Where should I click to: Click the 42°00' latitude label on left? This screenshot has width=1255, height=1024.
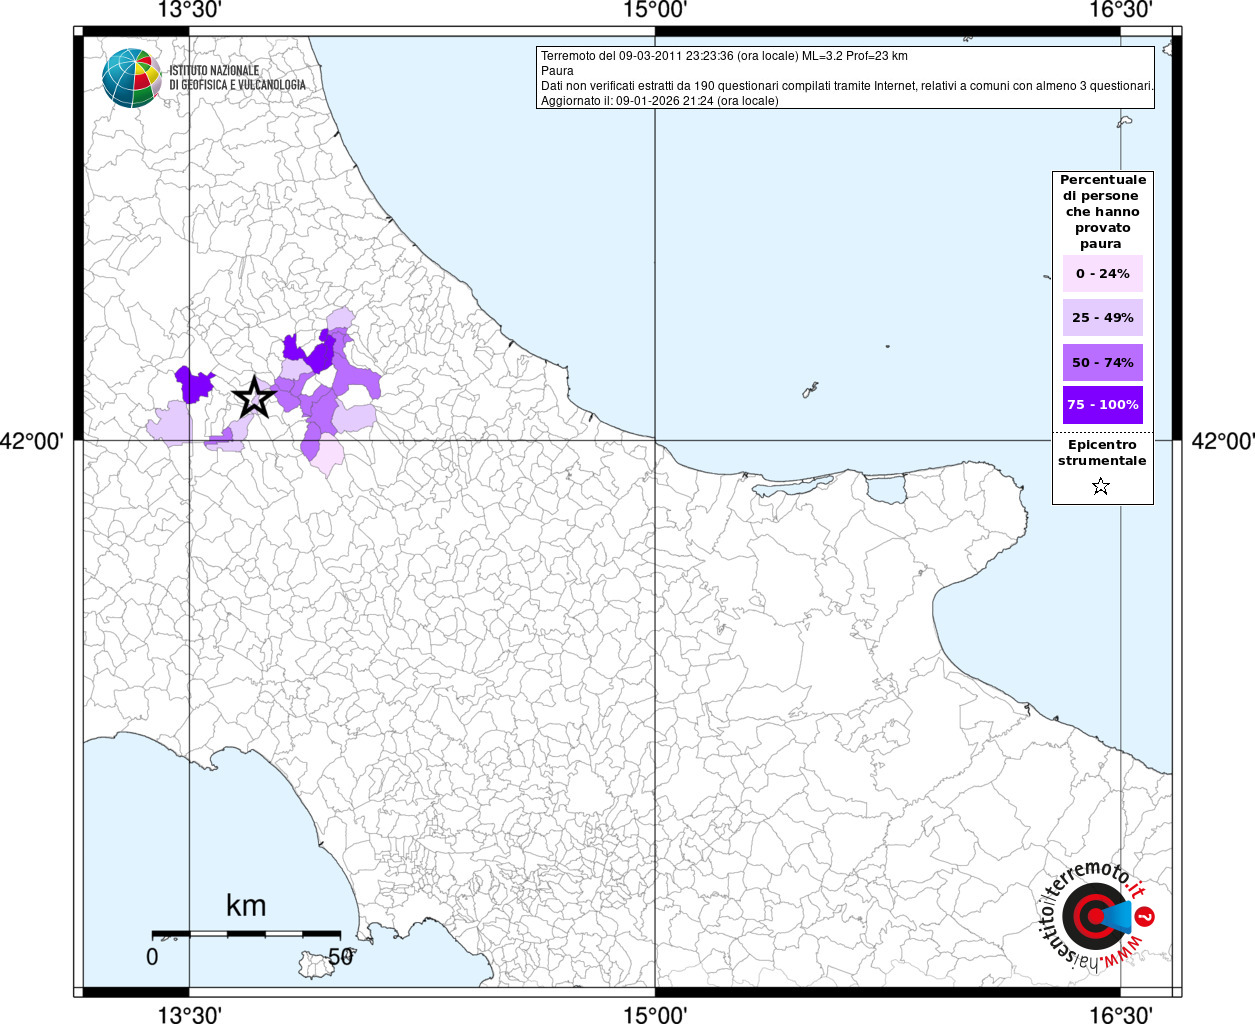click(32, 441)
